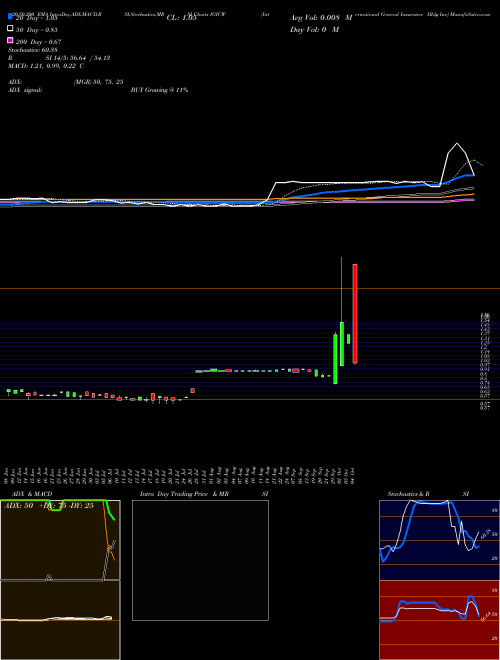Click the blue 20 Day legend swatch
The image size is (500, 660).
tap(10, 17)
